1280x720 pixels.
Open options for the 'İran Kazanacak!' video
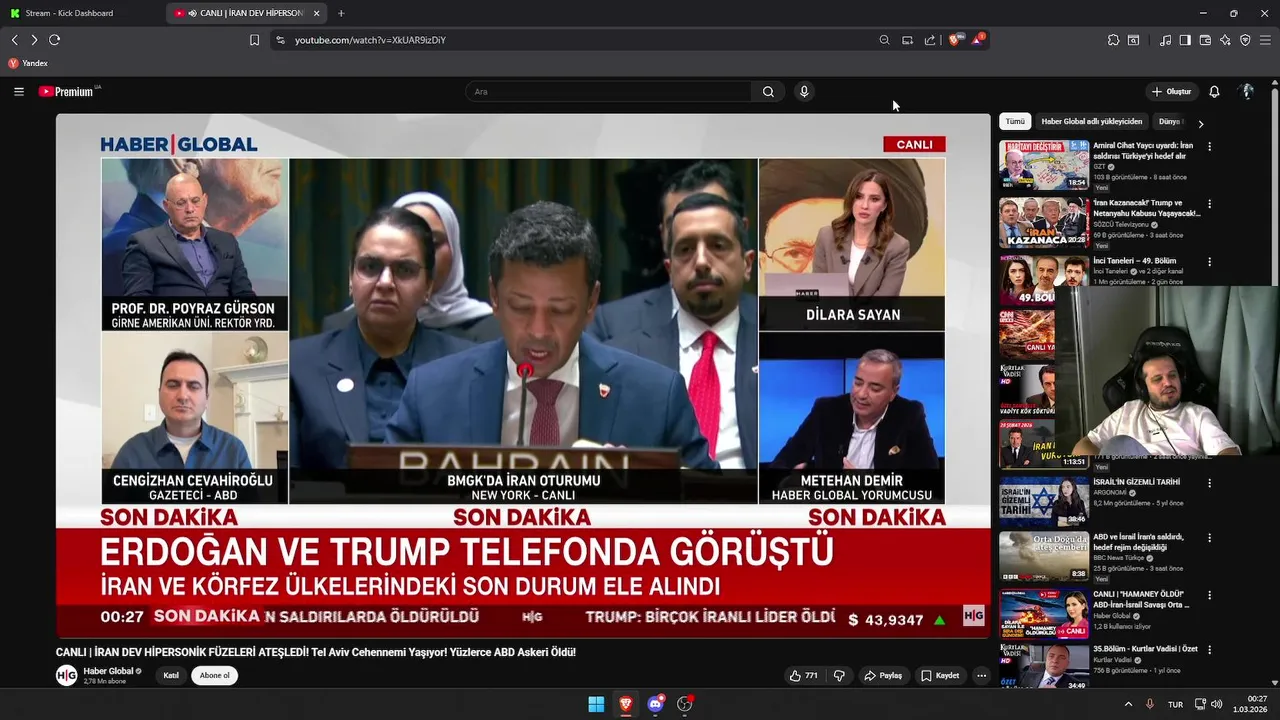click(1209, 204)
